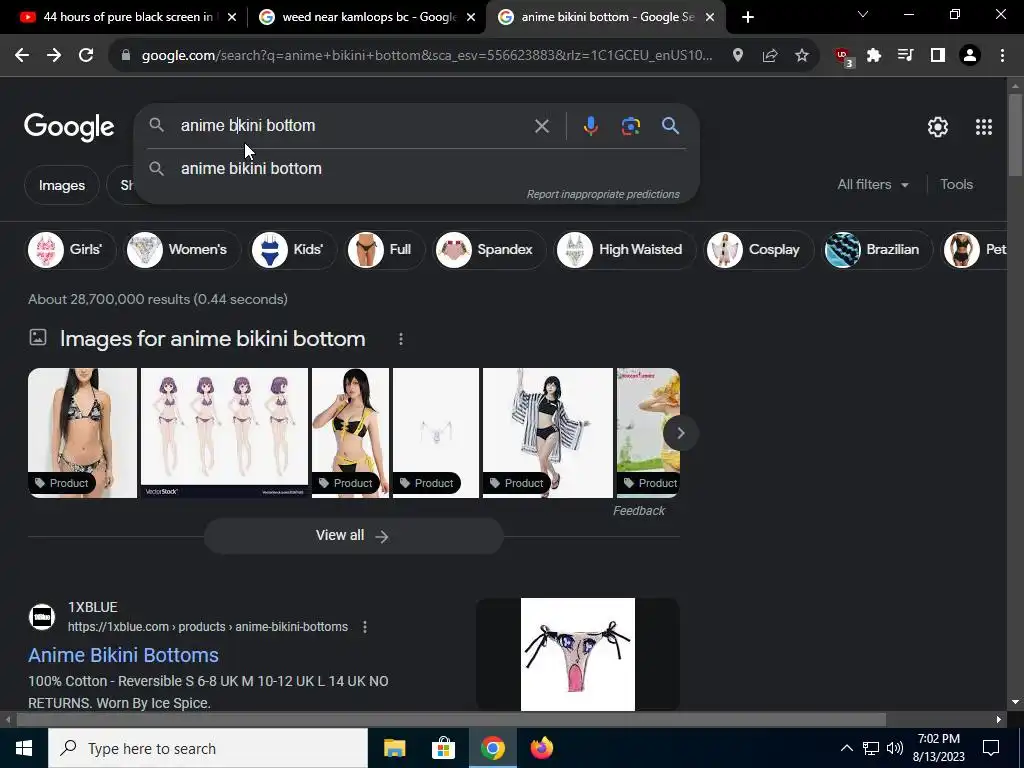Screen dimensions: 1024x768
Task: Search by image with Google Lens
Action: coord(630,126)
